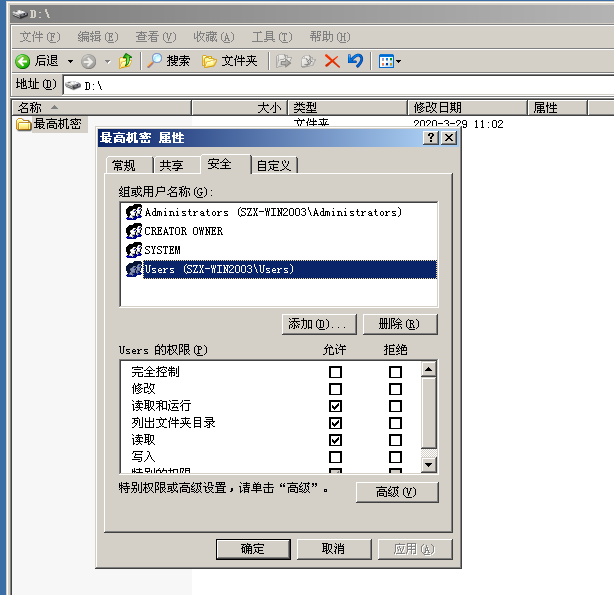Open the 帮助(H) menu

(330, 37)
